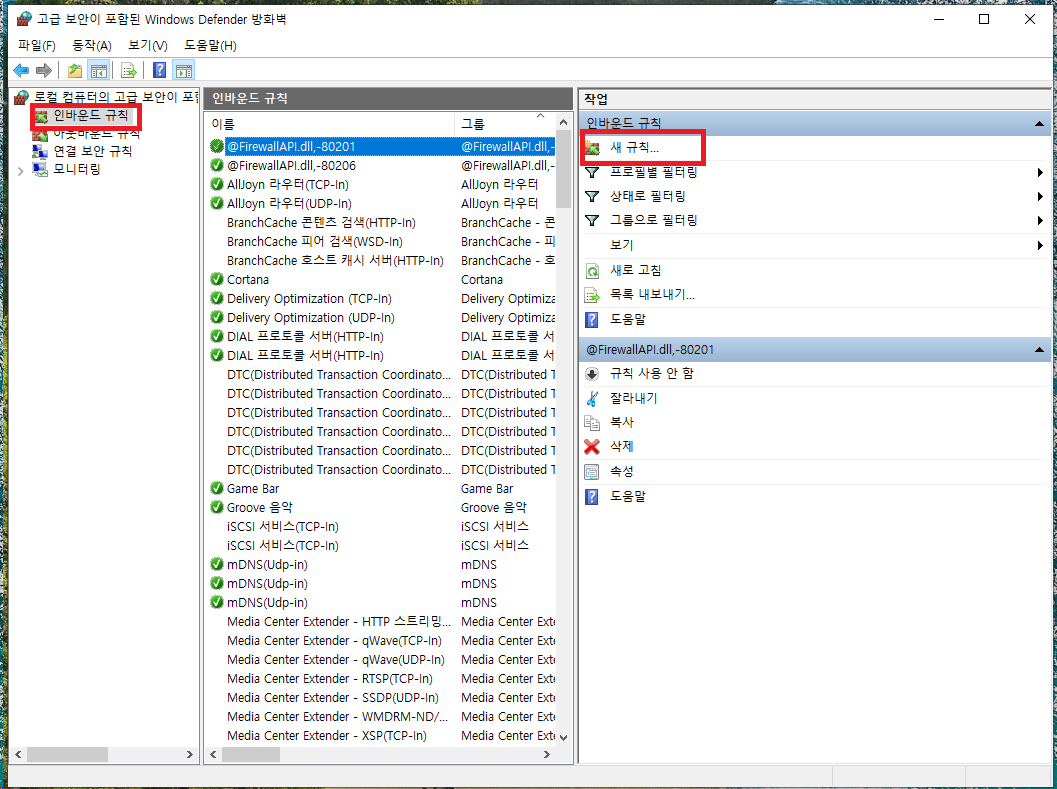Screen dimensions: 1057x789
Task: Click the 속성 properties icon
Action: [592, 471]
